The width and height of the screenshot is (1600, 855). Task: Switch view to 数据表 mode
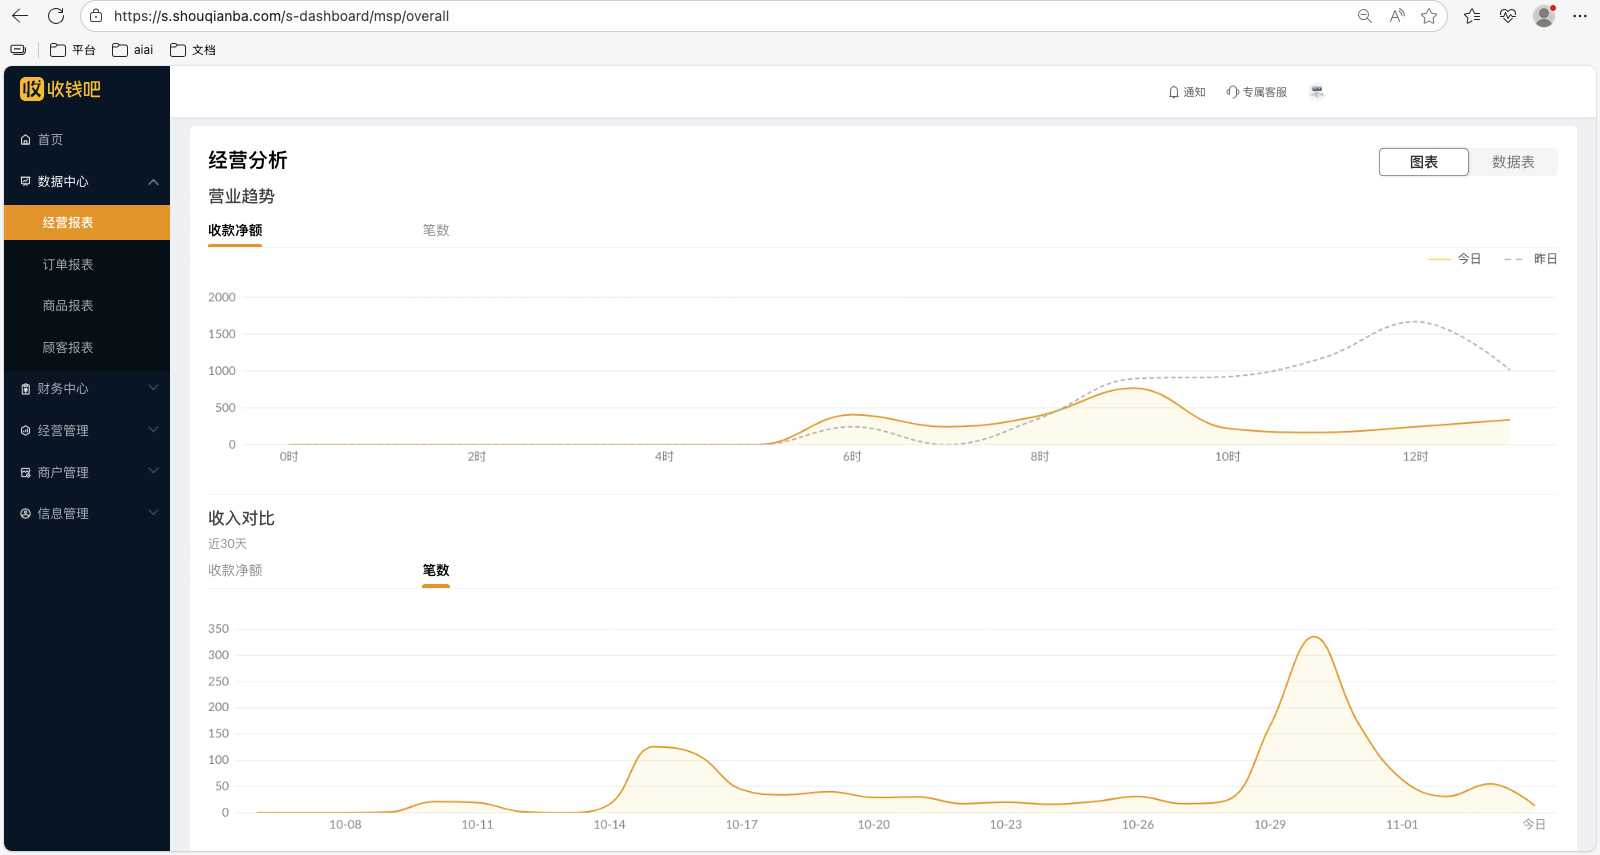click(1512, 162)
